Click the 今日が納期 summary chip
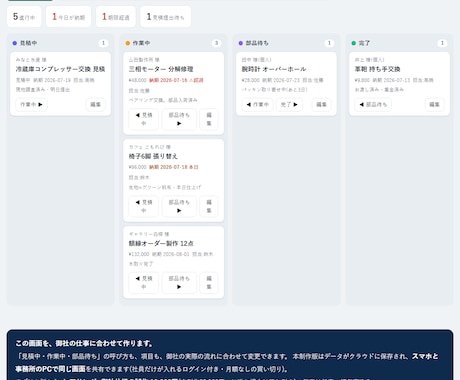460x380 pixels. 68,17
